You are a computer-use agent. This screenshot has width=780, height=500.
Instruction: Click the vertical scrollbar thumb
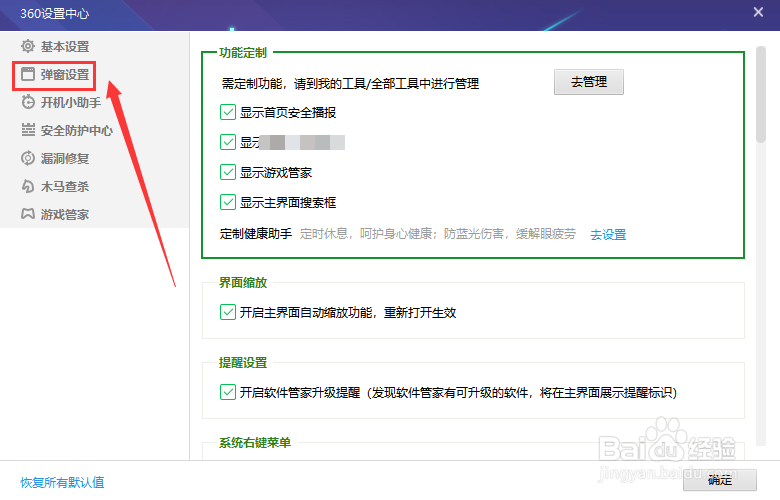point(761,95)
